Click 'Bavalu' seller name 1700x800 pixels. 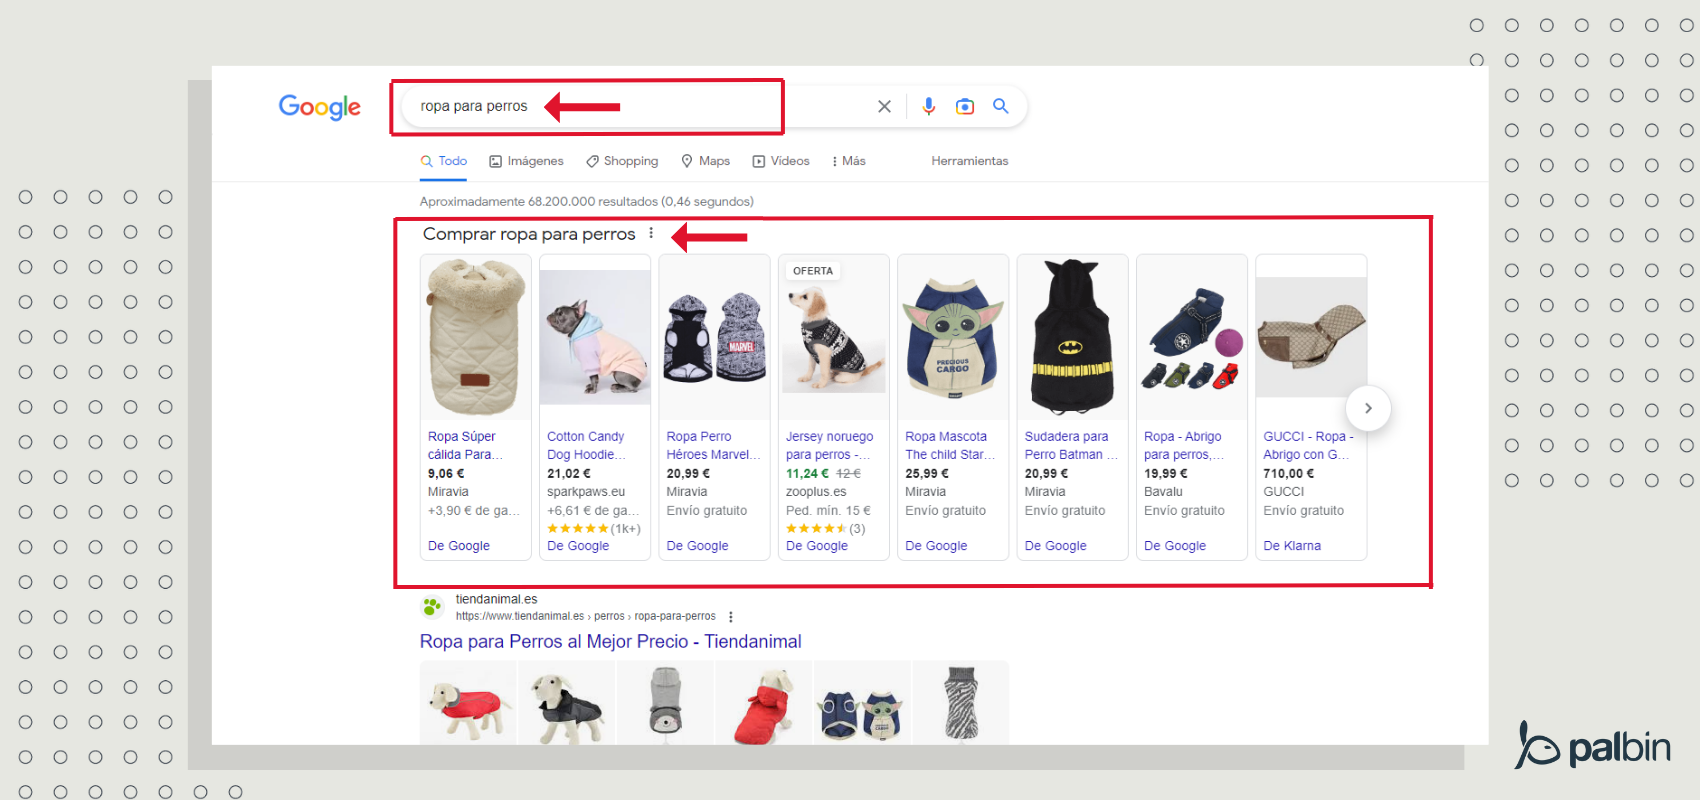click(x=1163, y=492)
